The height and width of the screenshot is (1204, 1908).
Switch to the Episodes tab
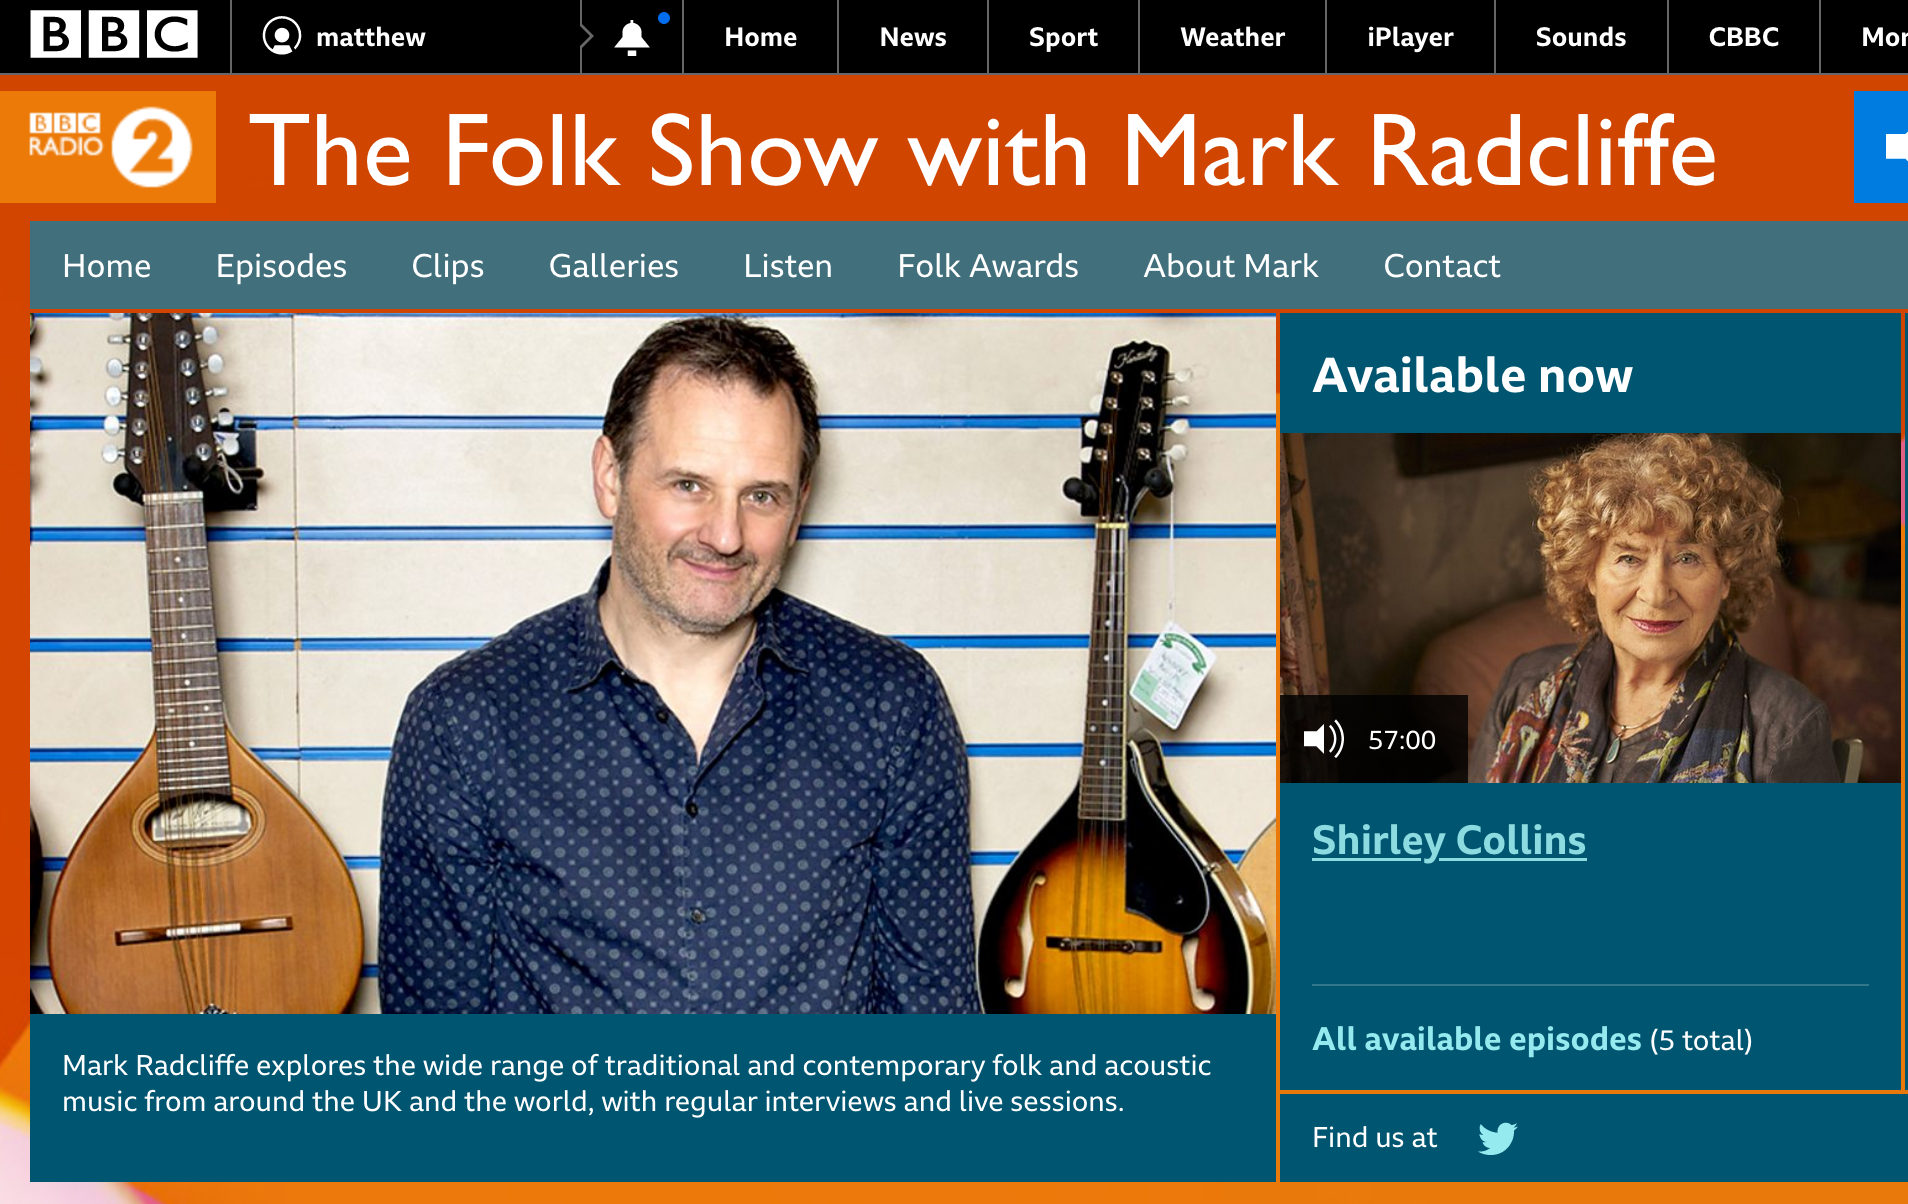click(281, 266)
